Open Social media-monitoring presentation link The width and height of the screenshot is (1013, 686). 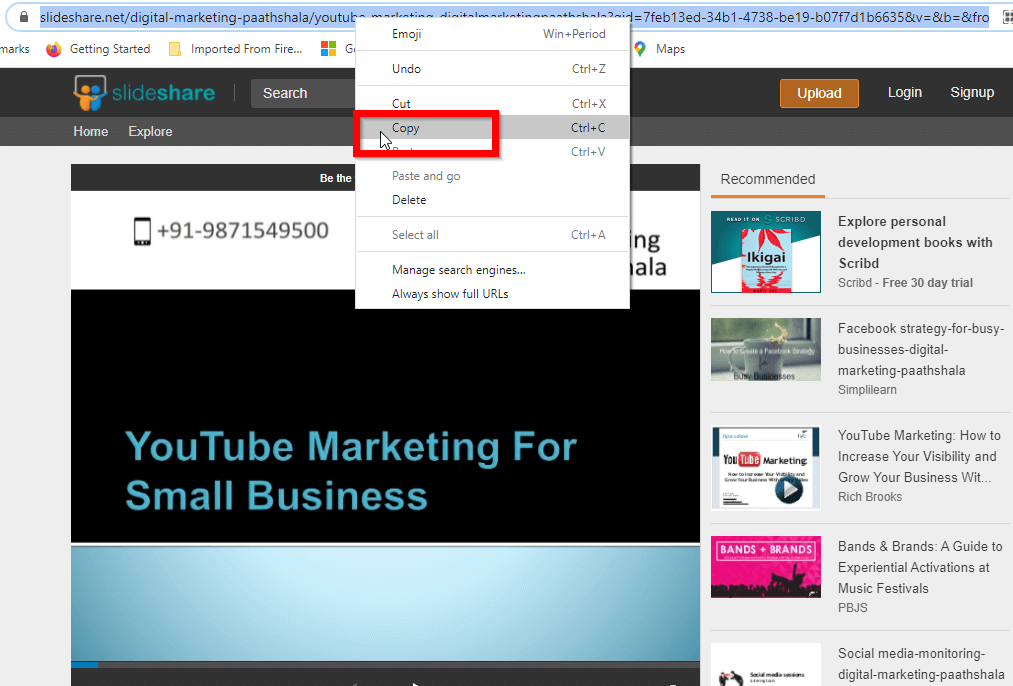click(x=921, y=663)
